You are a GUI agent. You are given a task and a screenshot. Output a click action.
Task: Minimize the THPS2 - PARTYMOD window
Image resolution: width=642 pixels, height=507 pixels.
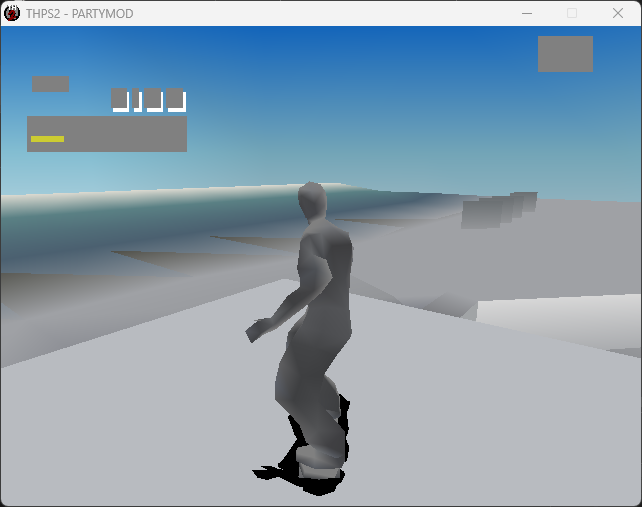[527, 14]
